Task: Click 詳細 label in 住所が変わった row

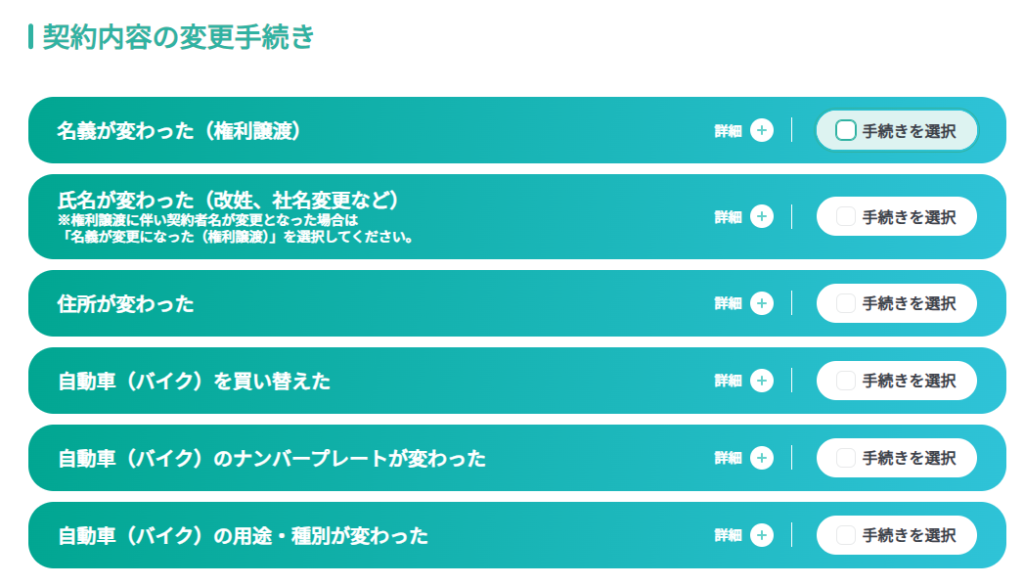Action: (728, 304)
